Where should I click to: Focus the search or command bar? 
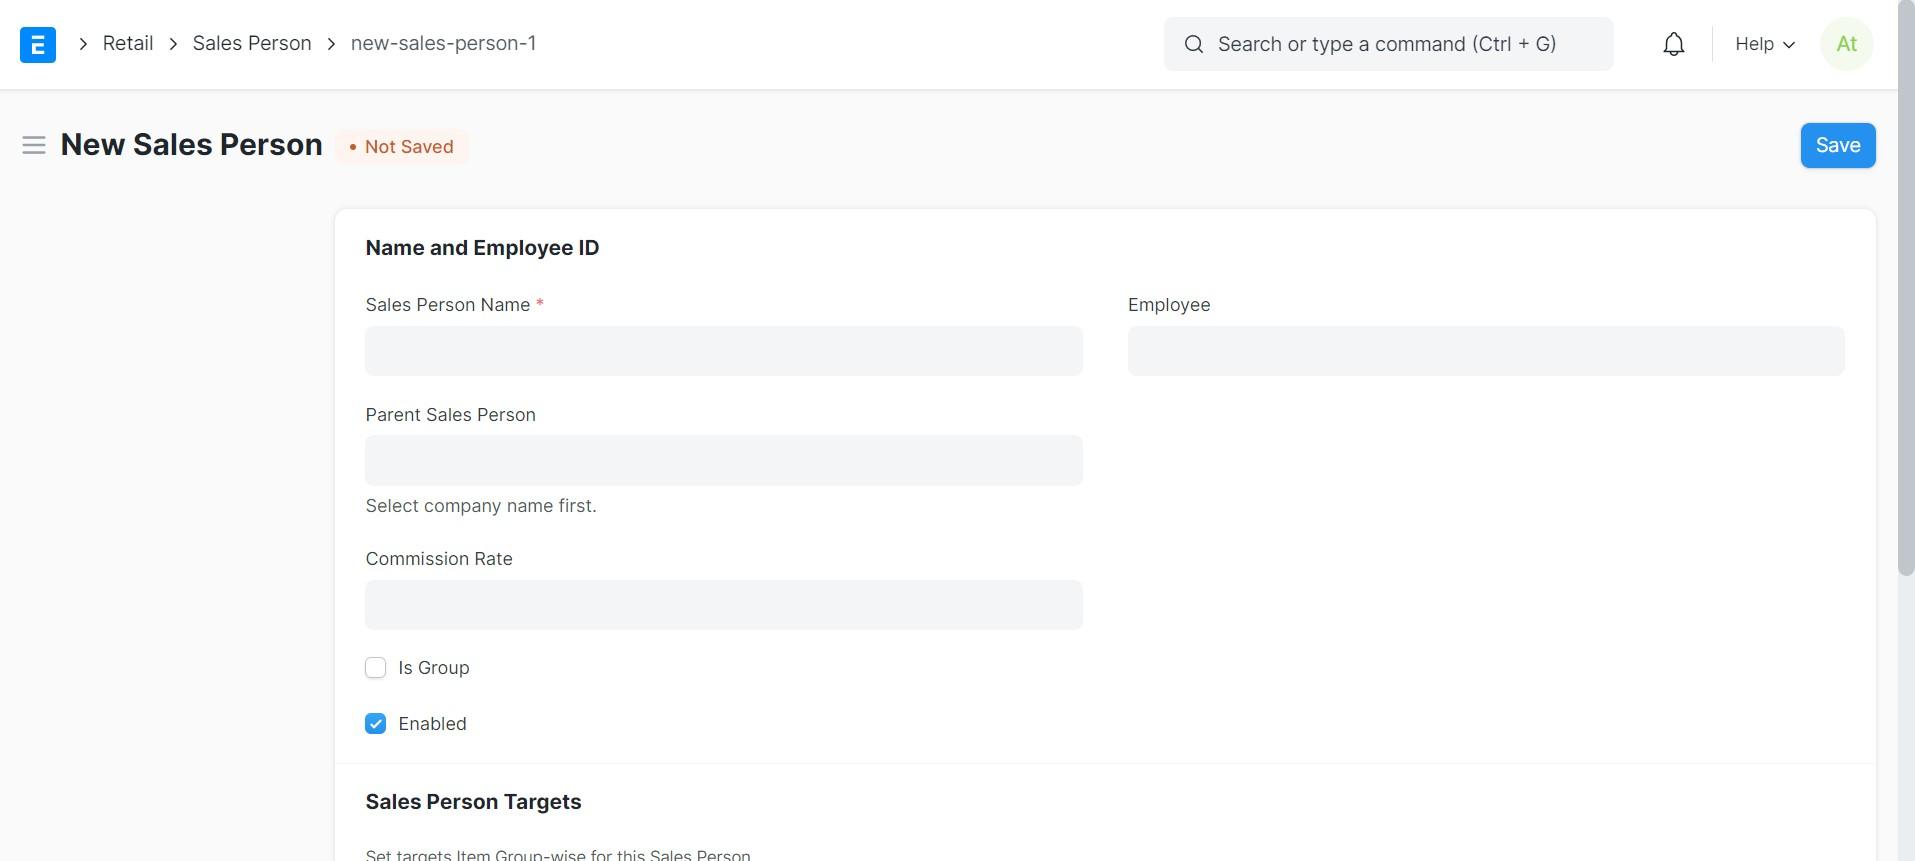pyautogui.click(x=1388, y=44)
